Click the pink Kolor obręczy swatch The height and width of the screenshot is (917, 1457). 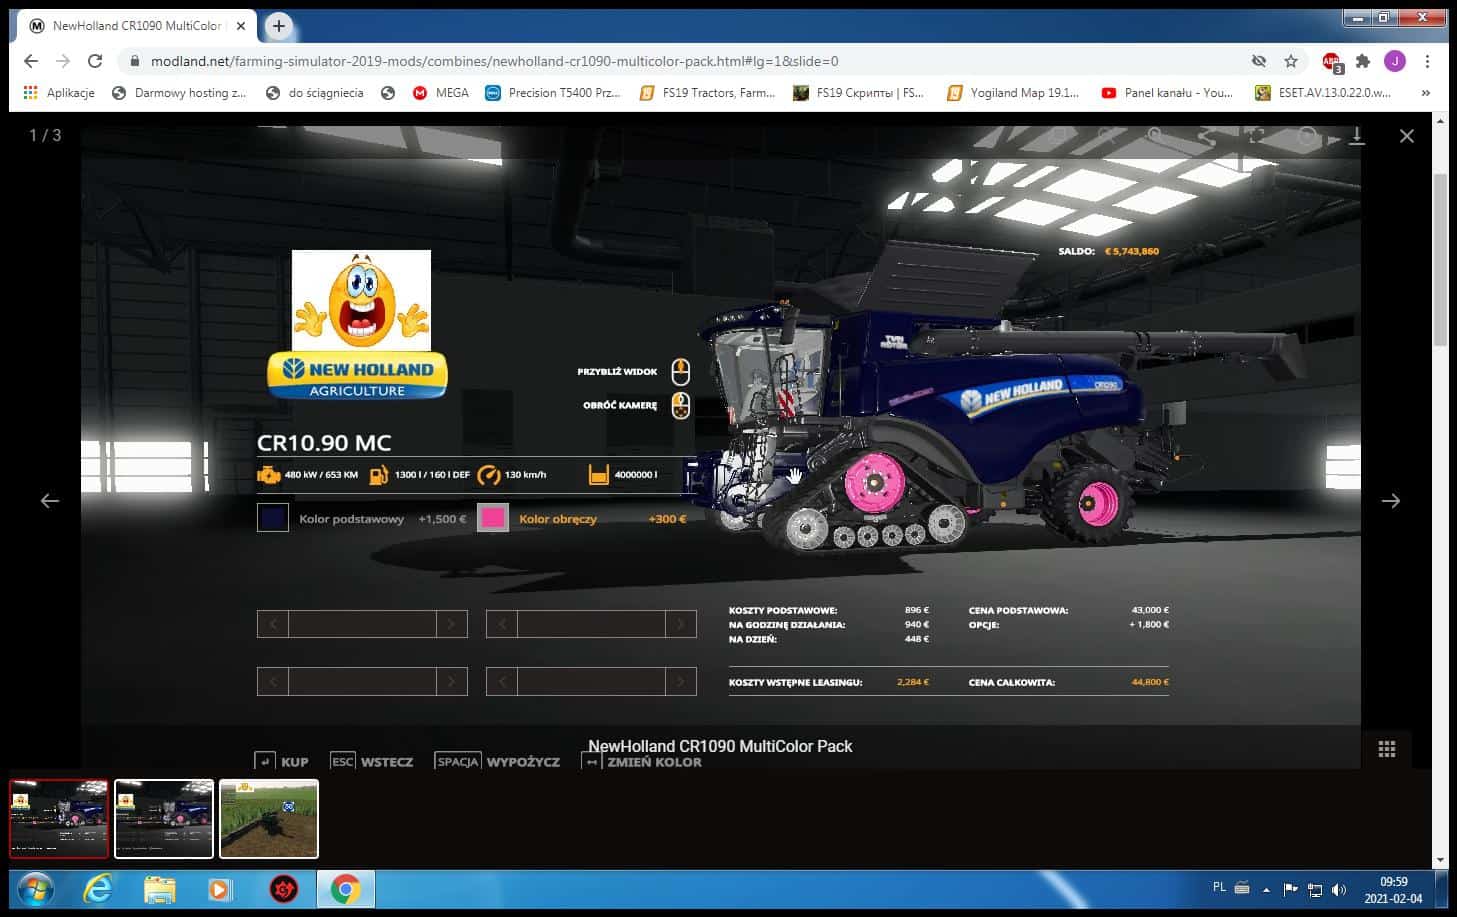coord(493,518)
